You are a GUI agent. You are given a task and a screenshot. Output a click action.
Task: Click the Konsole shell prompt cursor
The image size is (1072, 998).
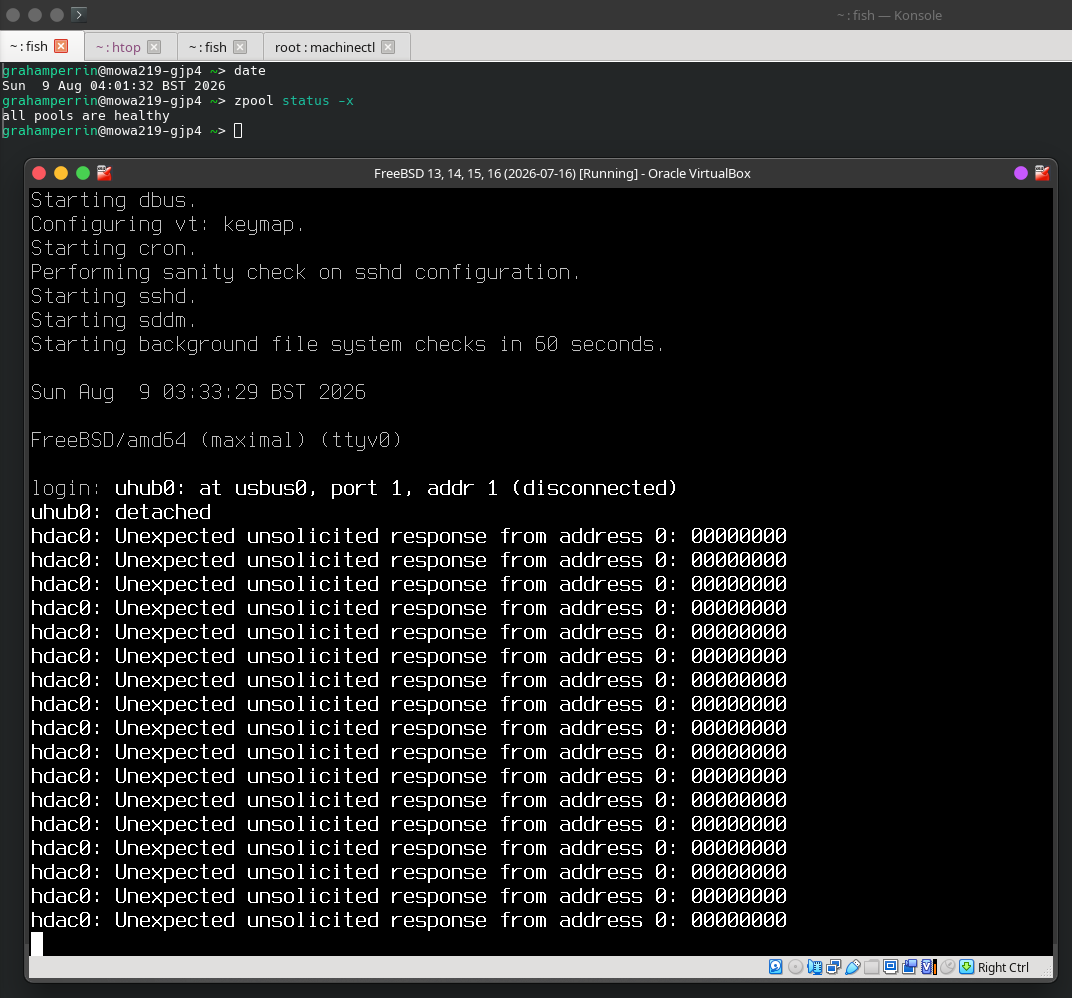pos(238,131)
